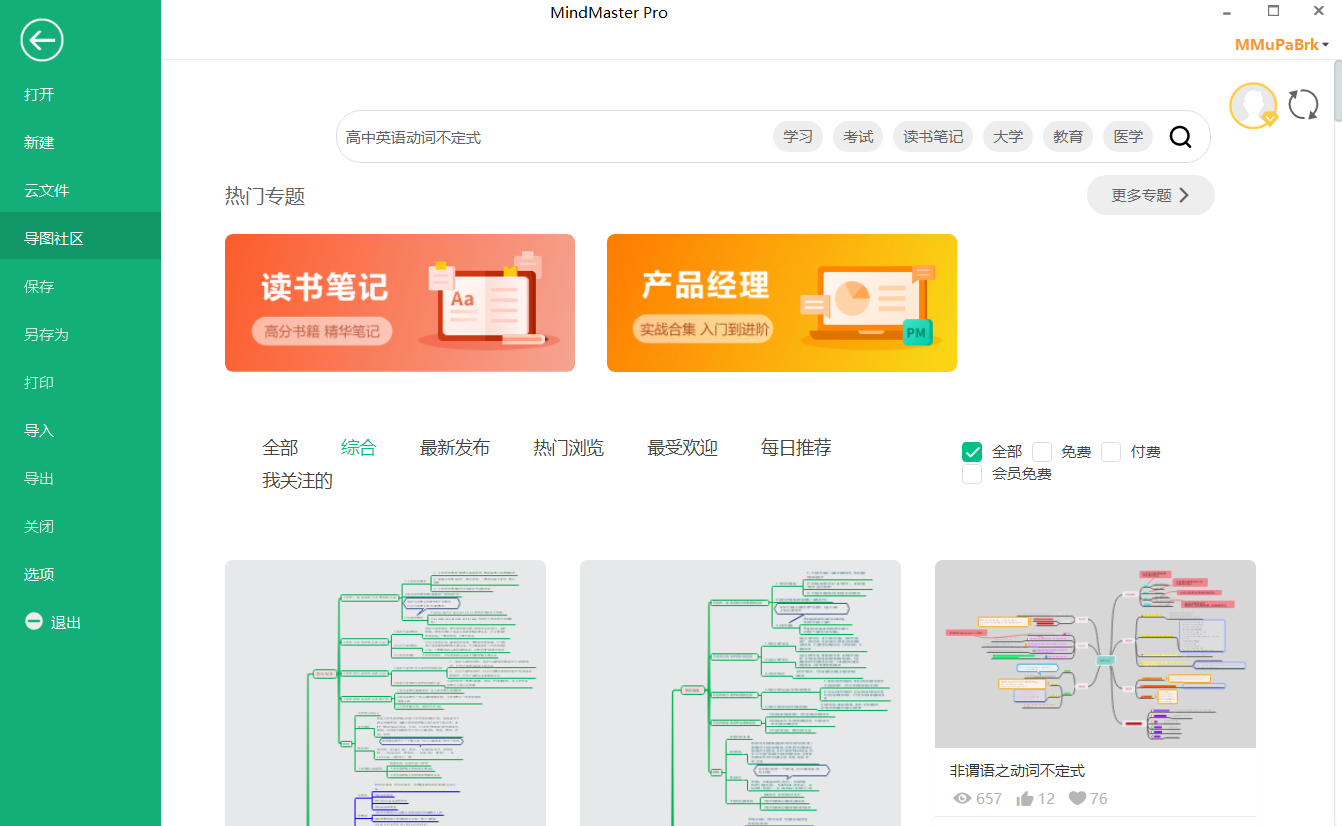Click 打印 in the sidebar
1342x826 pixels.
click(x=80, y=383)
